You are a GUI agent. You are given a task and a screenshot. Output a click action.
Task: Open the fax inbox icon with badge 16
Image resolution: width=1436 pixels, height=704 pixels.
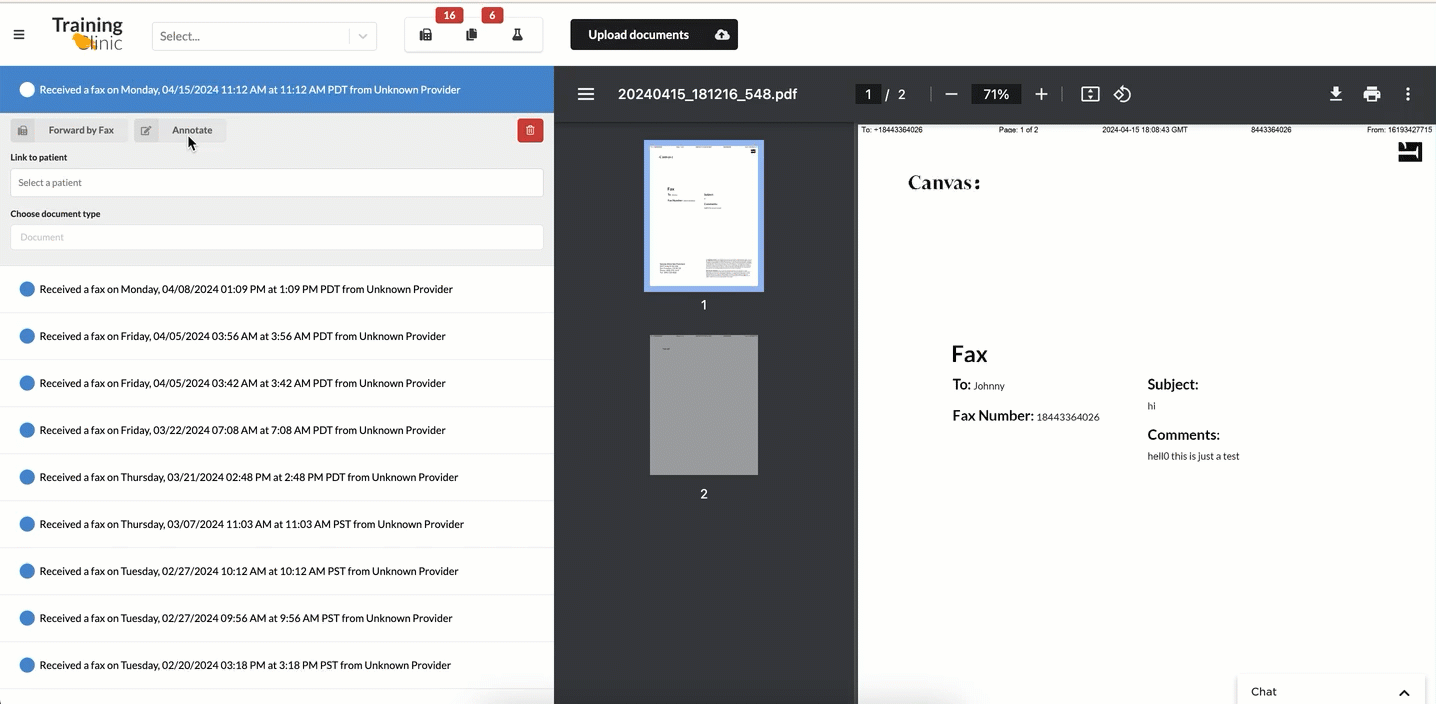point(426,35)
